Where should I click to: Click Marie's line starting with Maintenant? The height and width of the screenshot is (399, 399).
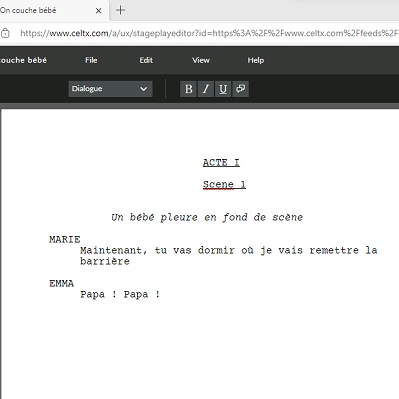click(229, 250)
